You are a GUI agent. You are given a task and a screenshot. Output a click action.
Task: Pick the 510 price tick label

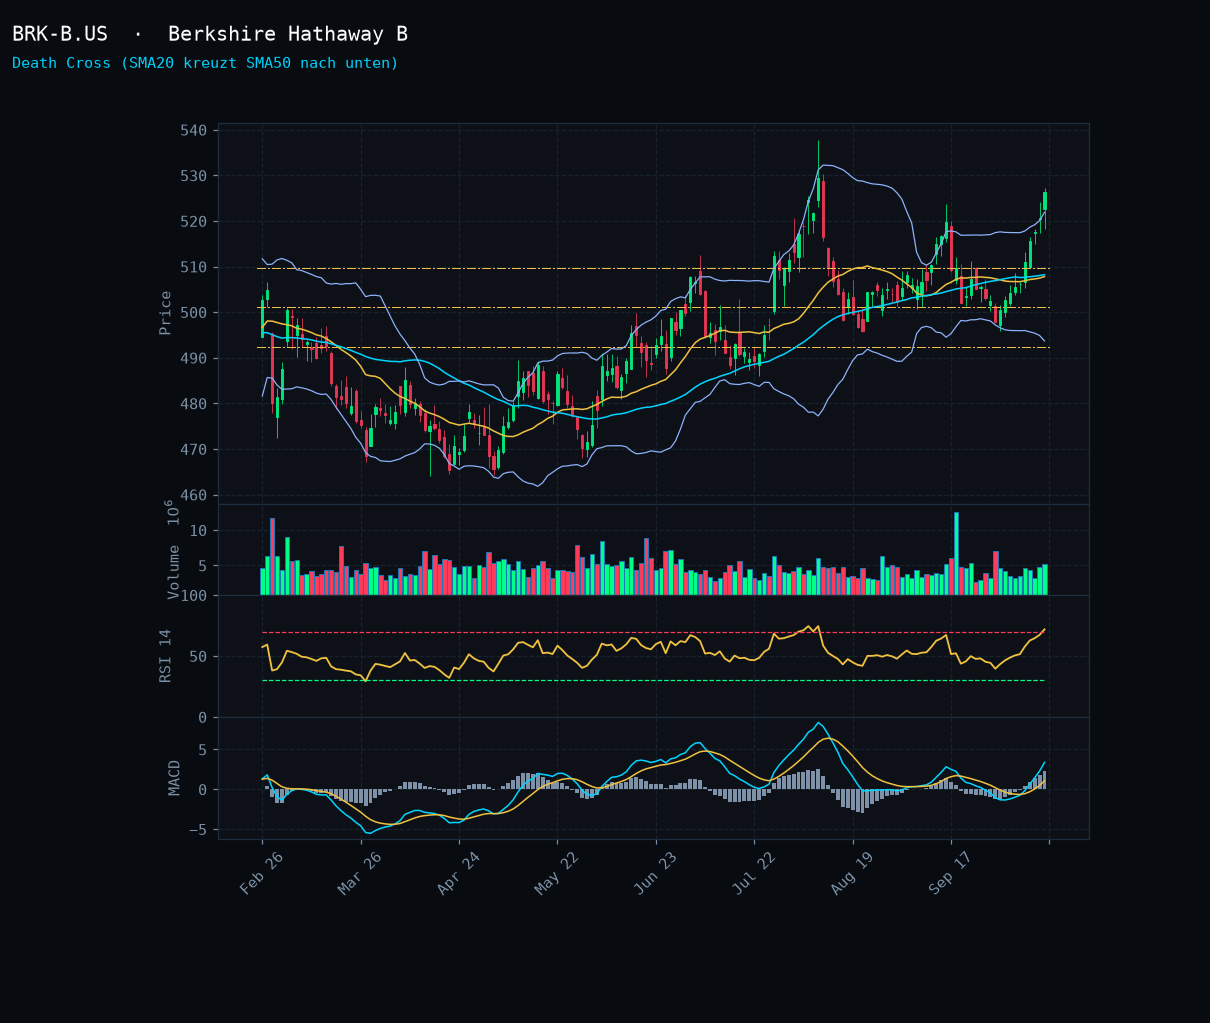[195, 267]
